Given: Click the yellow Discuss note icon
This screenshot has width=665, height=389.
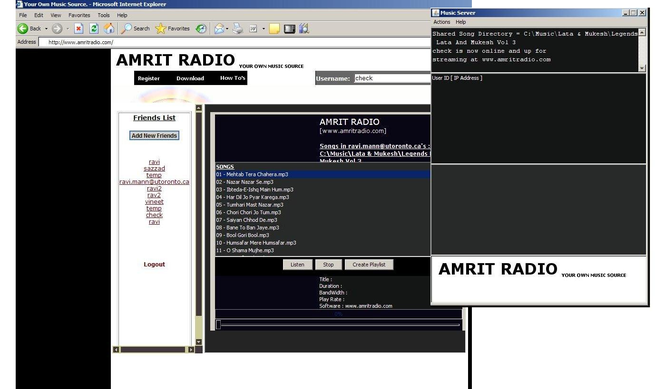Looking at the screenshot, I should click(274, 28).
